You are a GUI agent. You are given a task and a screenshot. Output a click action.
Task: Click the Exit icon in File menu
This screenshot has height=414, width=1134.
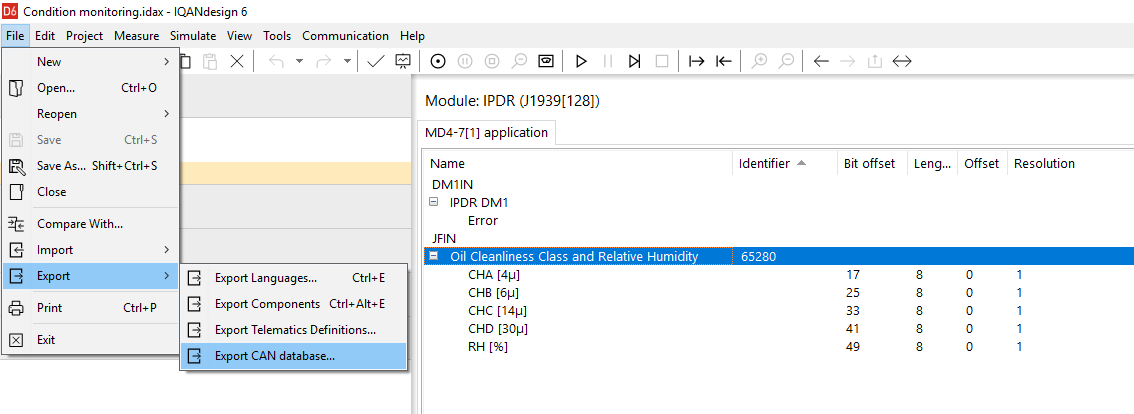pos(16,340)
